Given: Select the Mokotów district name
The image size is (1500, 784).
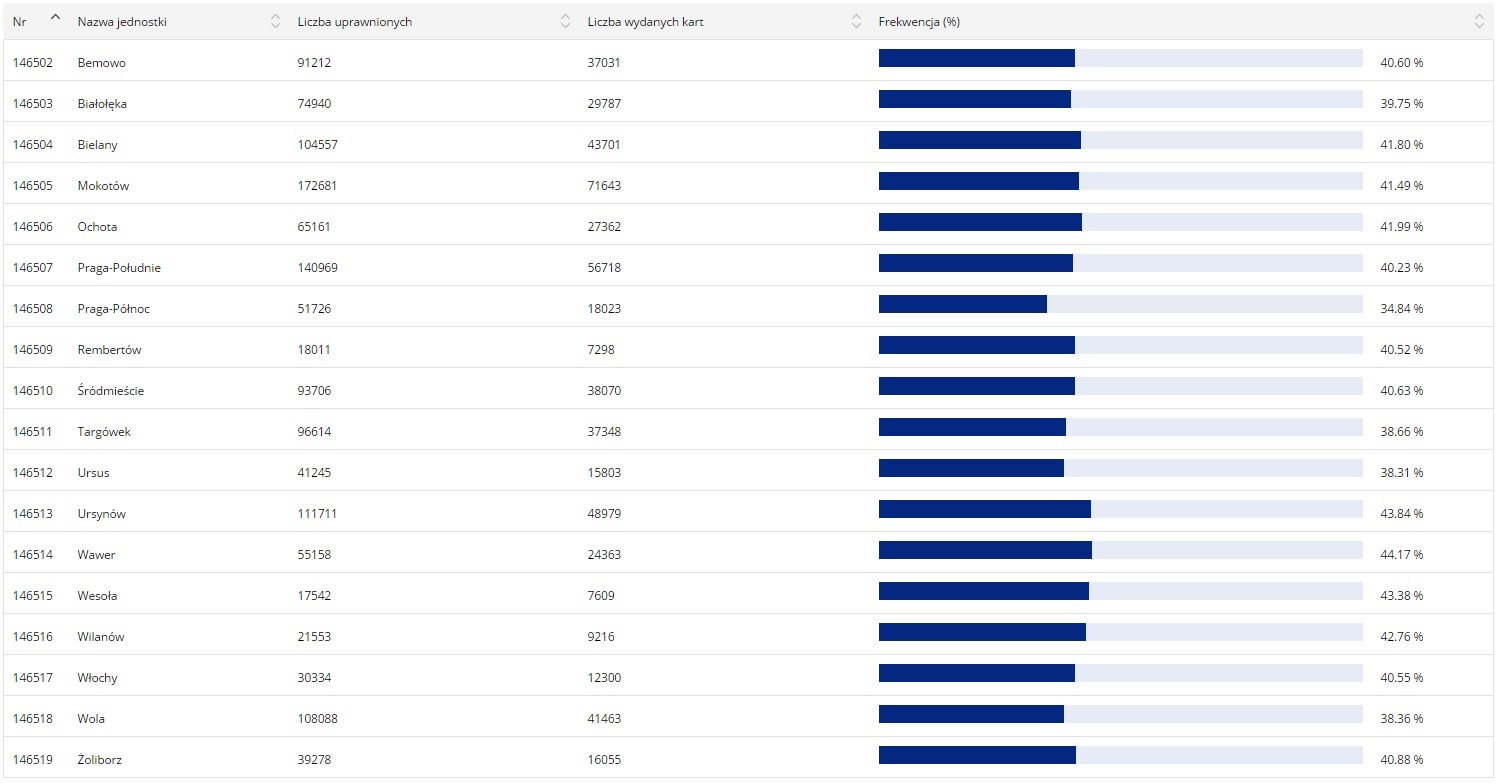Looking at the screenshot, I should coord(103,186).
